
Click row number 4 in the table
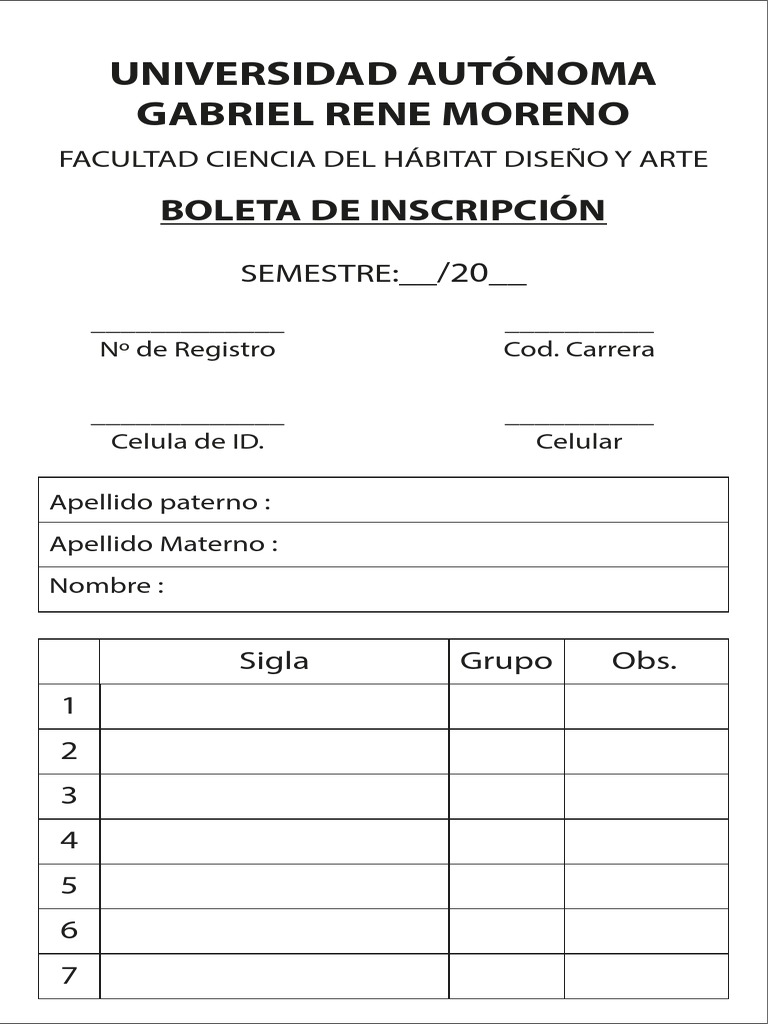[69, 841]
